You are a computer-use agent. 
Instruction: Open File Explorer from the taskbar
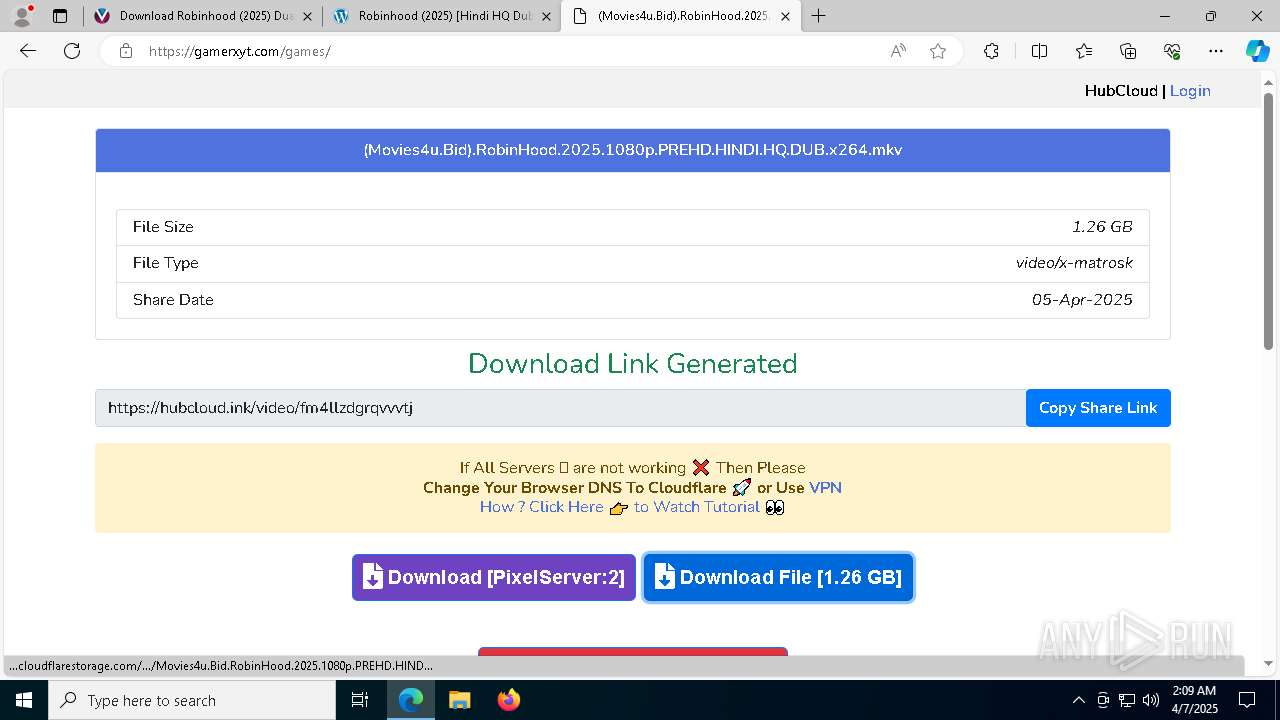(459, 700)
